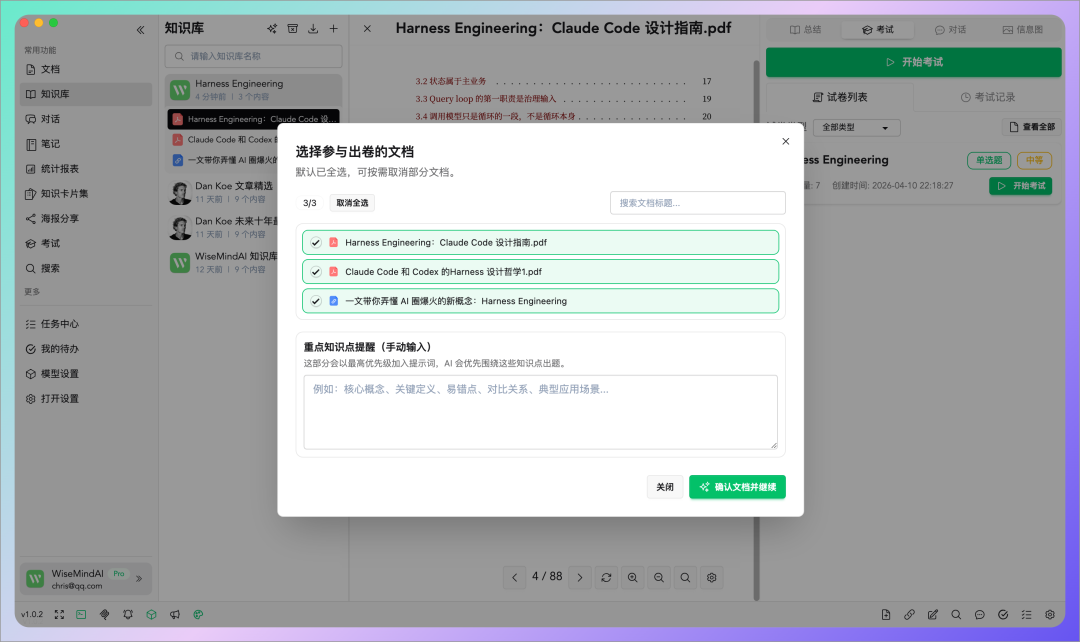Click the 单选题 tag on exam card

[989, 160]
